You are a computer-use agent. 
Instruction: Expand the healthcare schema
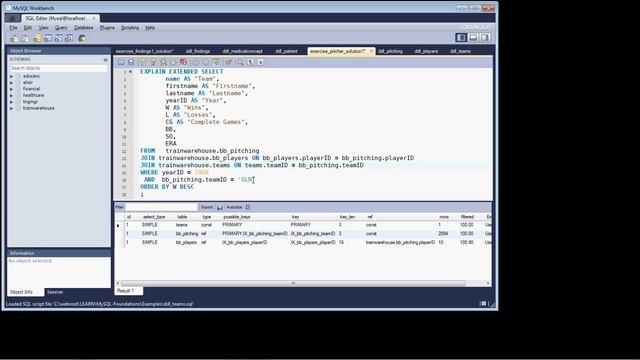point(11,96)
